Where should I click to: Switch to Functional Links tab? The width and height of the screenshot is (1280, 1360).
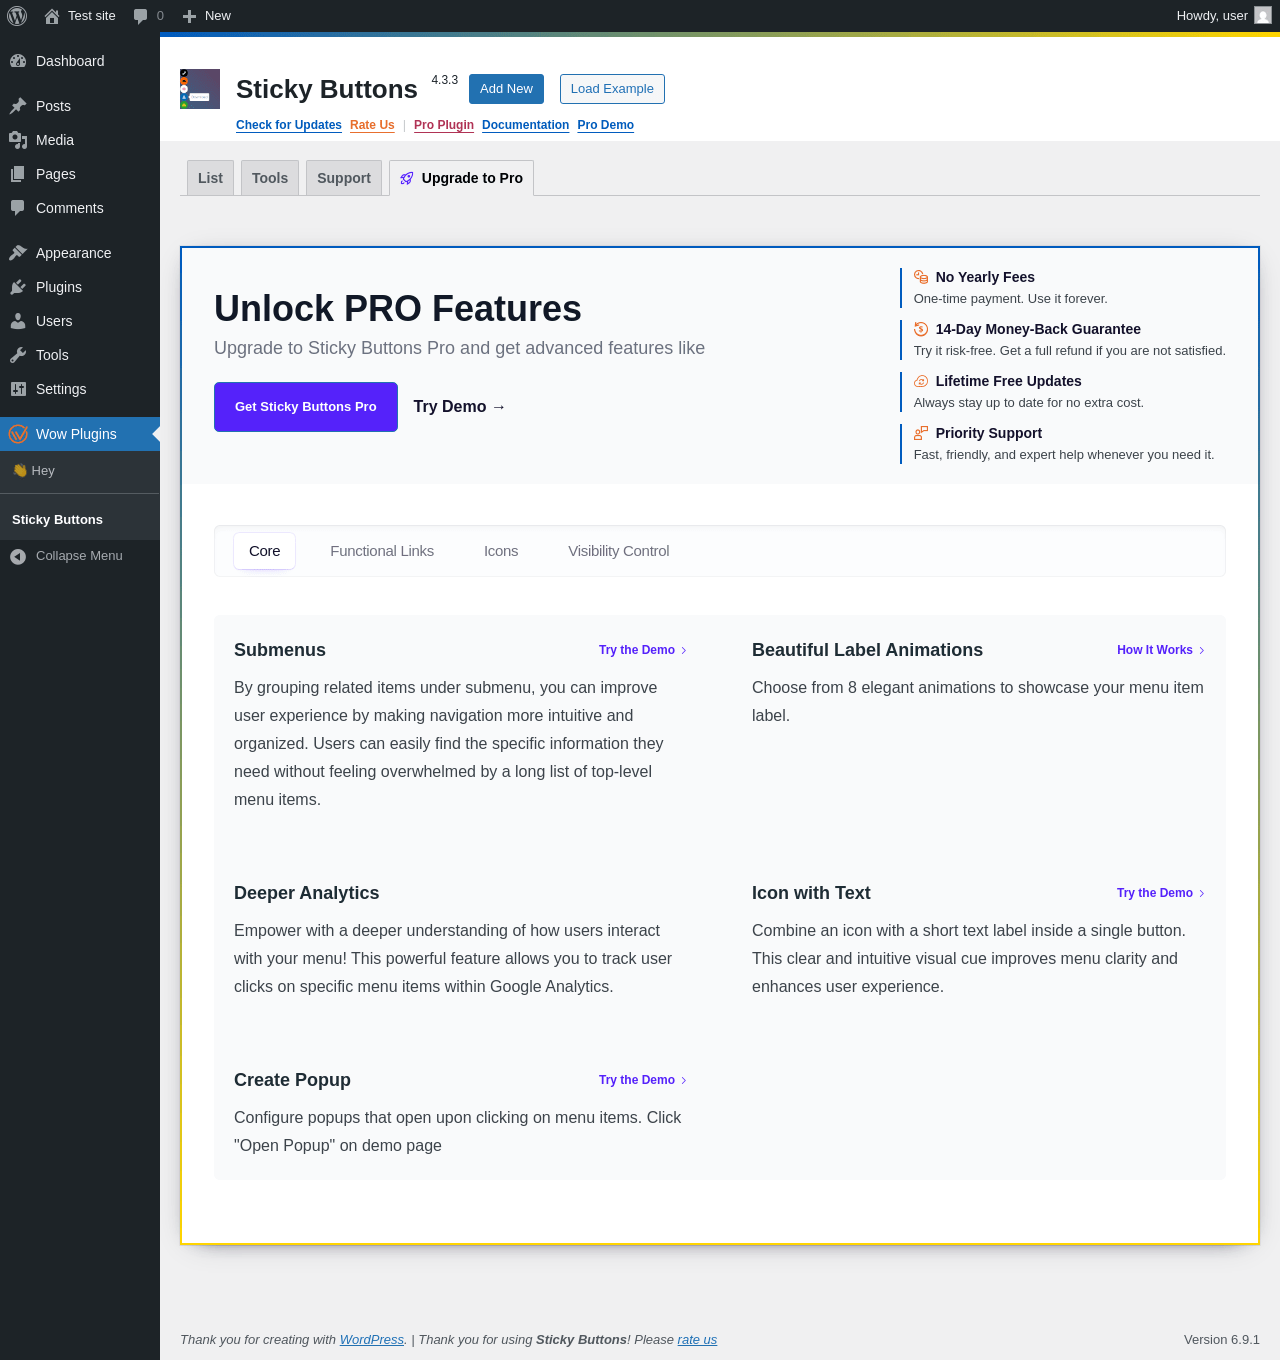(x=382, y=551)
